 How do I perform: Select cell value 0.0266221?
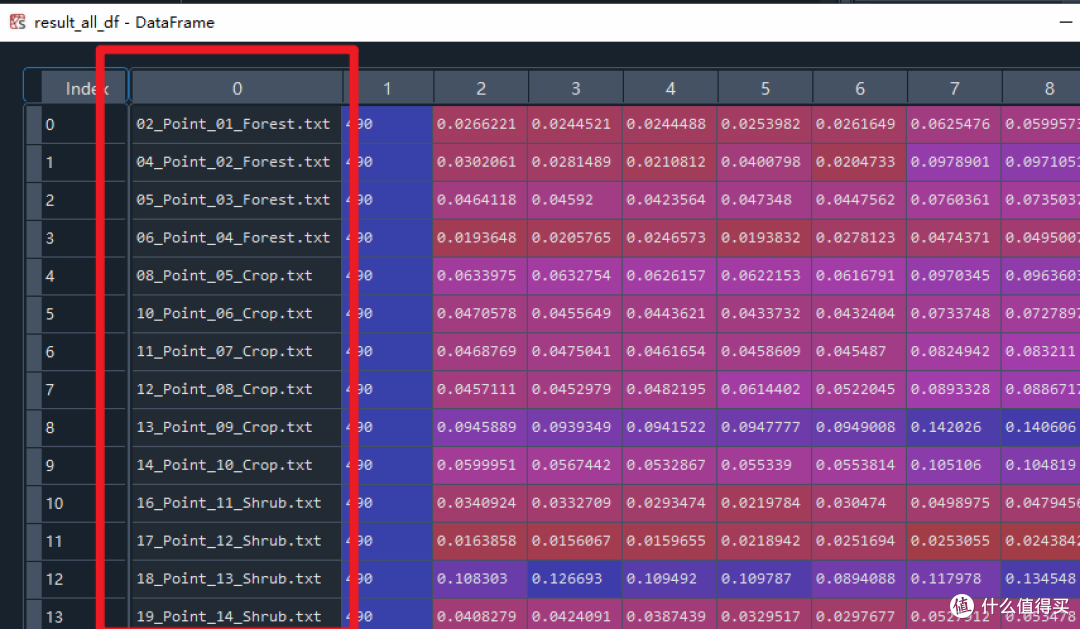click(x=481, y=125)
